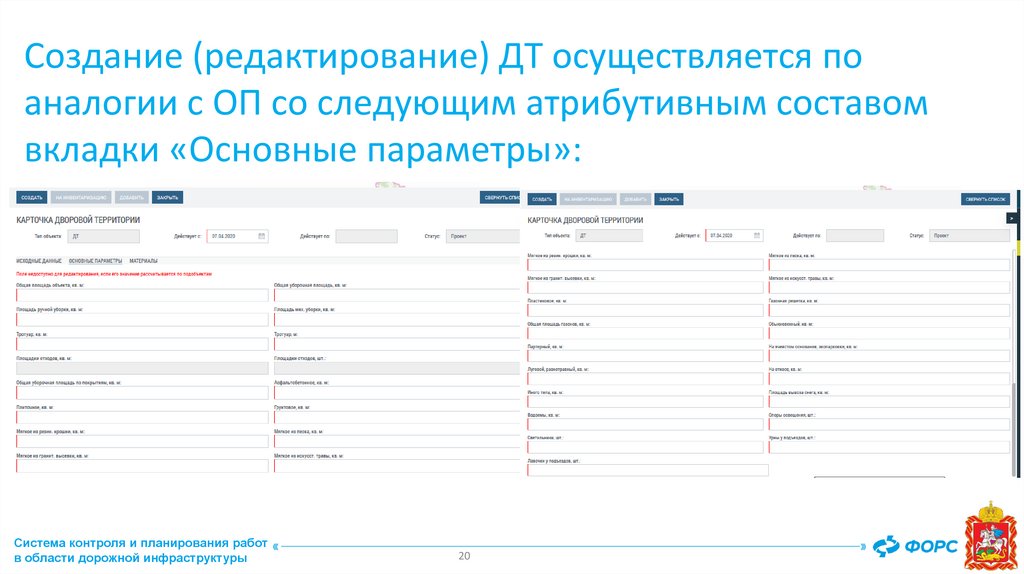Click Тротуар, кв. м input field
This screenshot has height=574, width=1024.
click(x=142, y=344)
